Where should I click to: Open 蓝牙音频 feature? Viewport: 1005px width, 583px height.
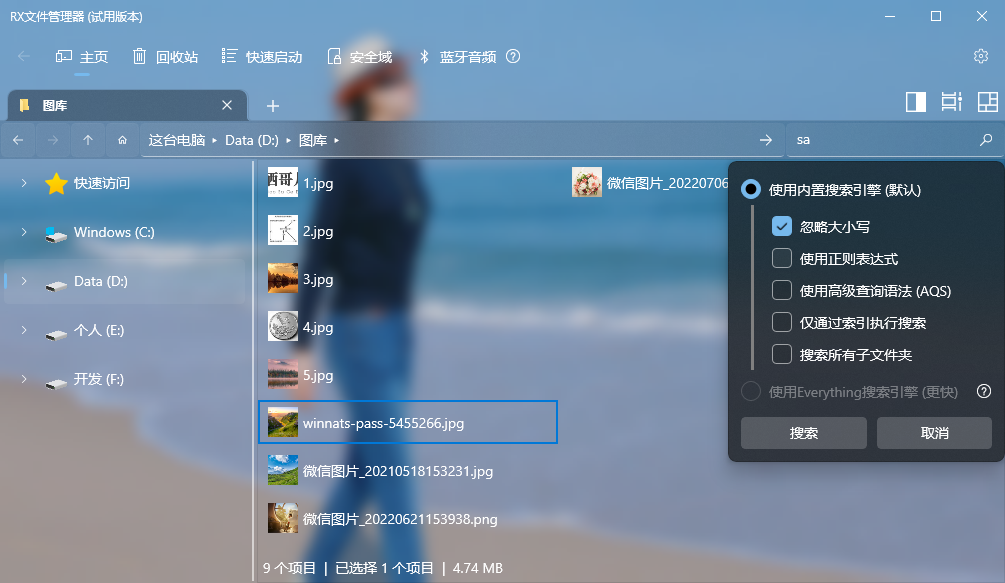tap(458, 57)
